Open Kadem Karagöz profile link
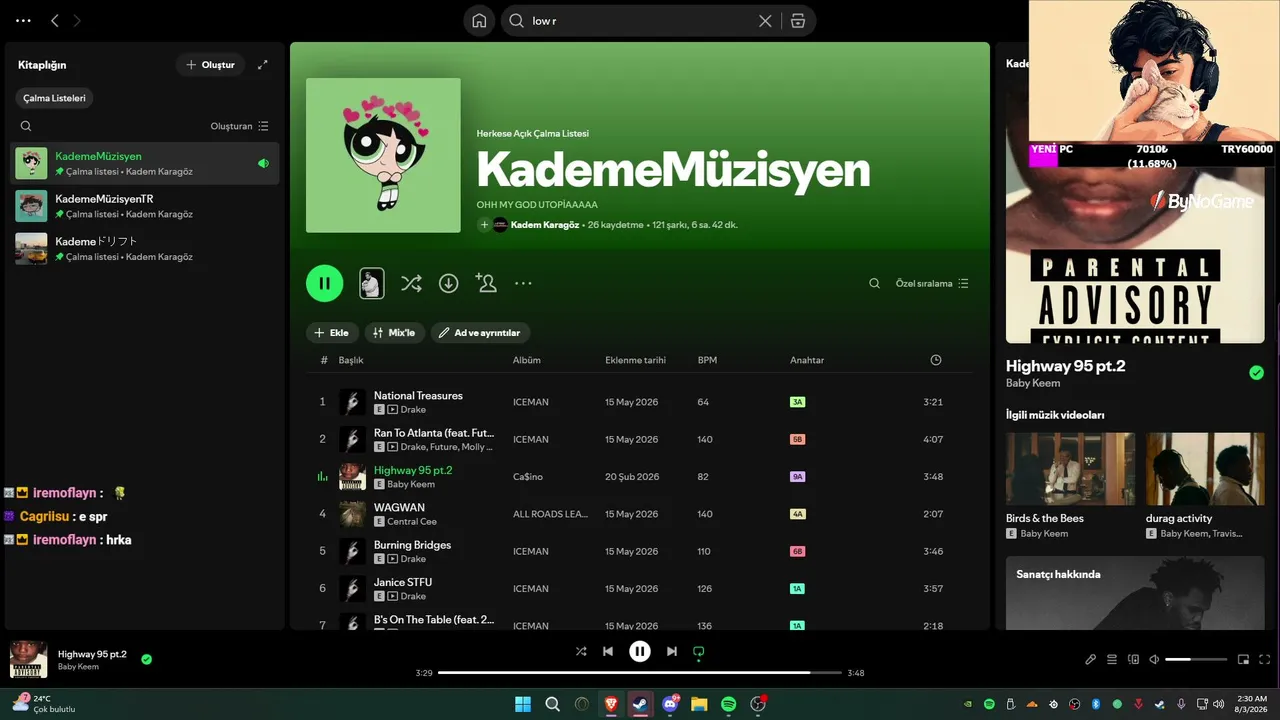Image resolution: width=1280 pixels, height=720 pixels. coord(546,225)
